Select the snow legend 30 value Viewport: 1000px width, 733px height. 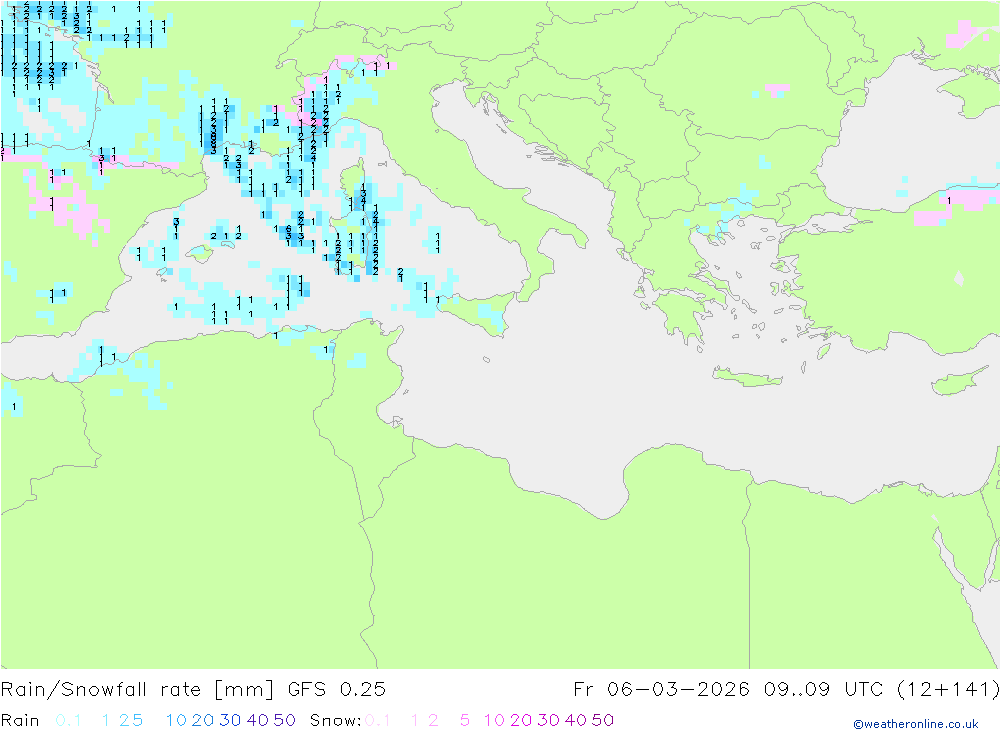click(x=548, y=720)
